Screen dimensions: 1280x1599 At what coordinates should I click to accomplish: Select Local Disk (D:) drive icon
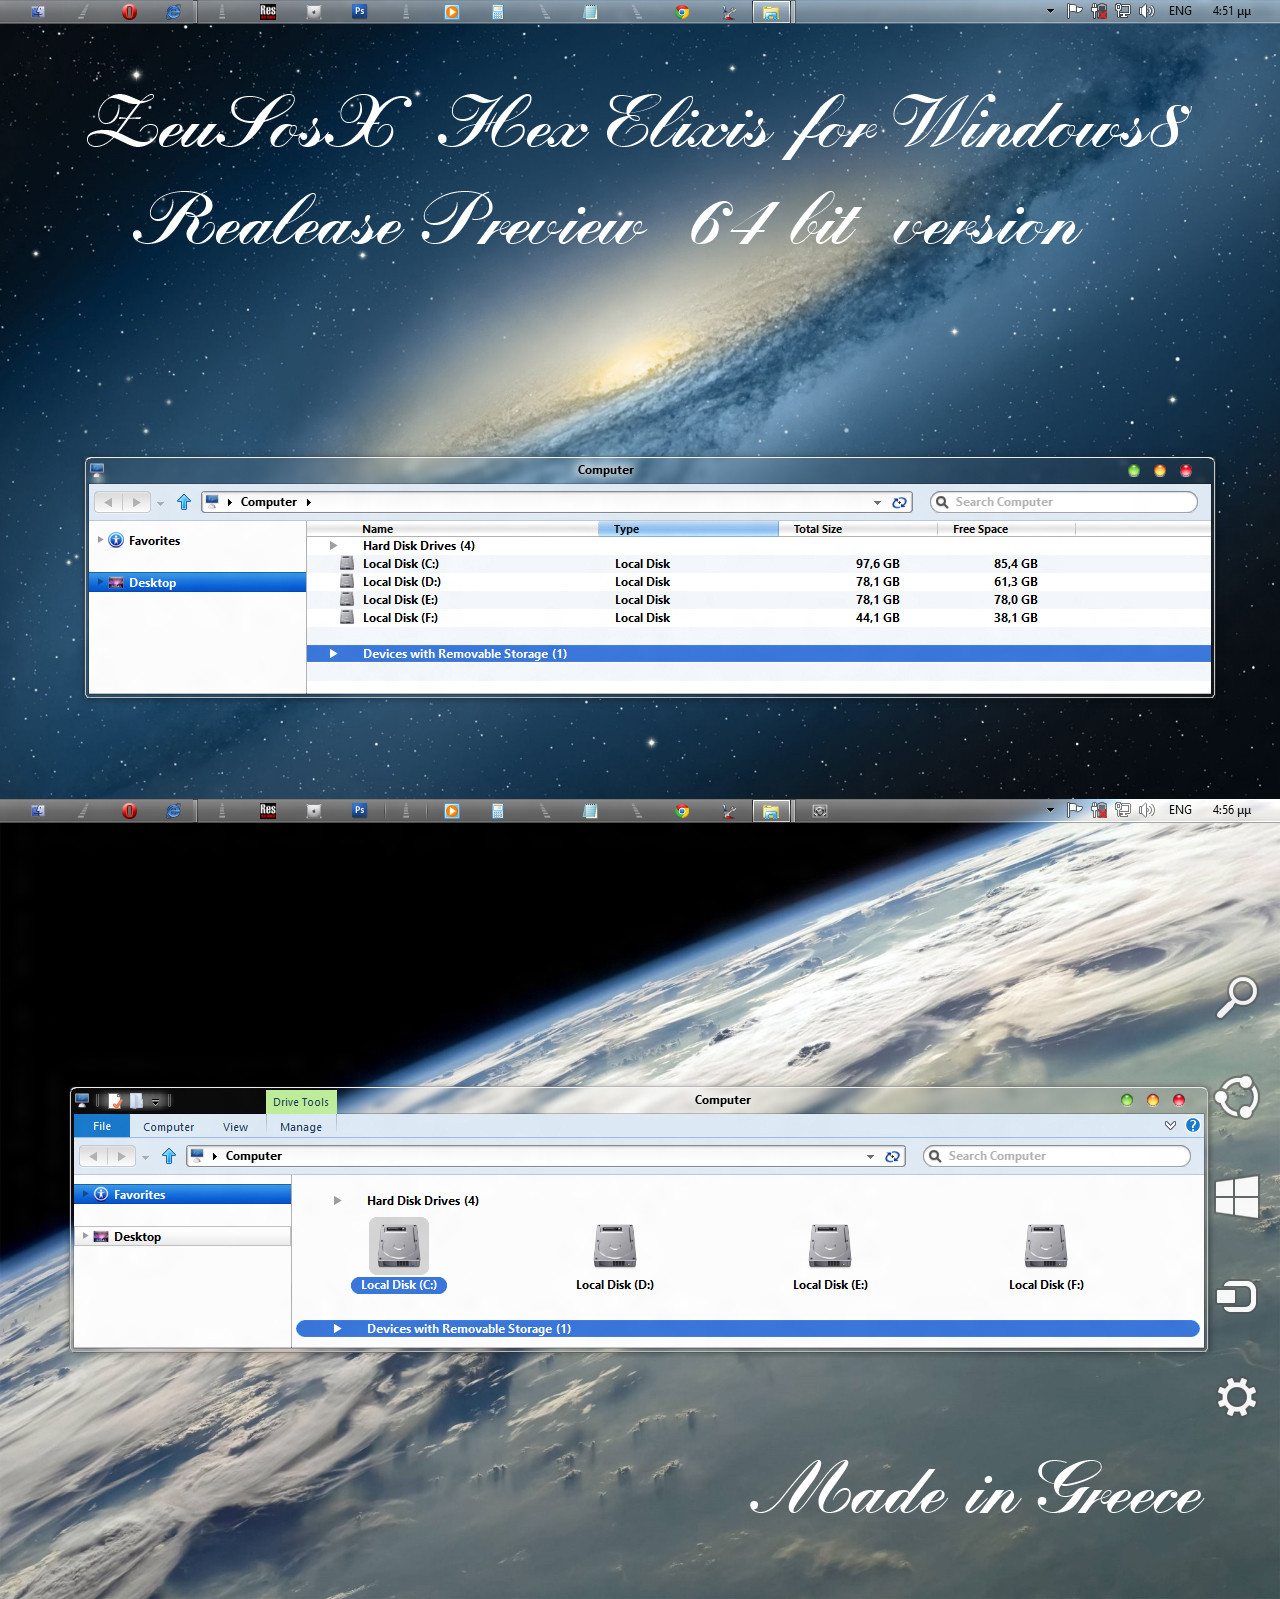coord(615,1247)
